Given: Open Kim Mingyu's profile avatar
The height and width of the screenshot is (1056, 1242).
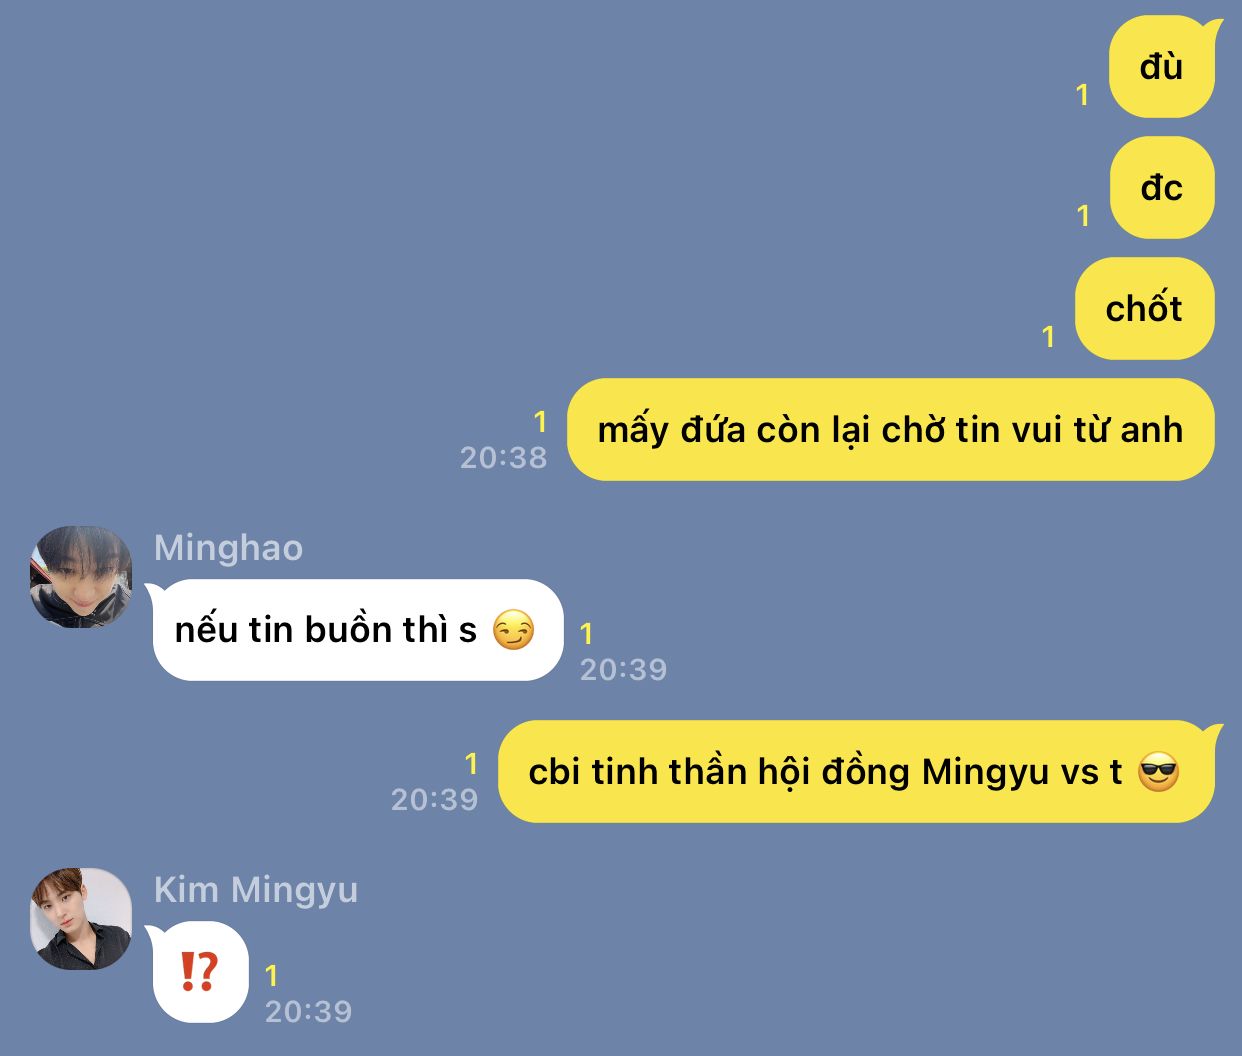Looking at the screenshot, I should tap(81, 919).
